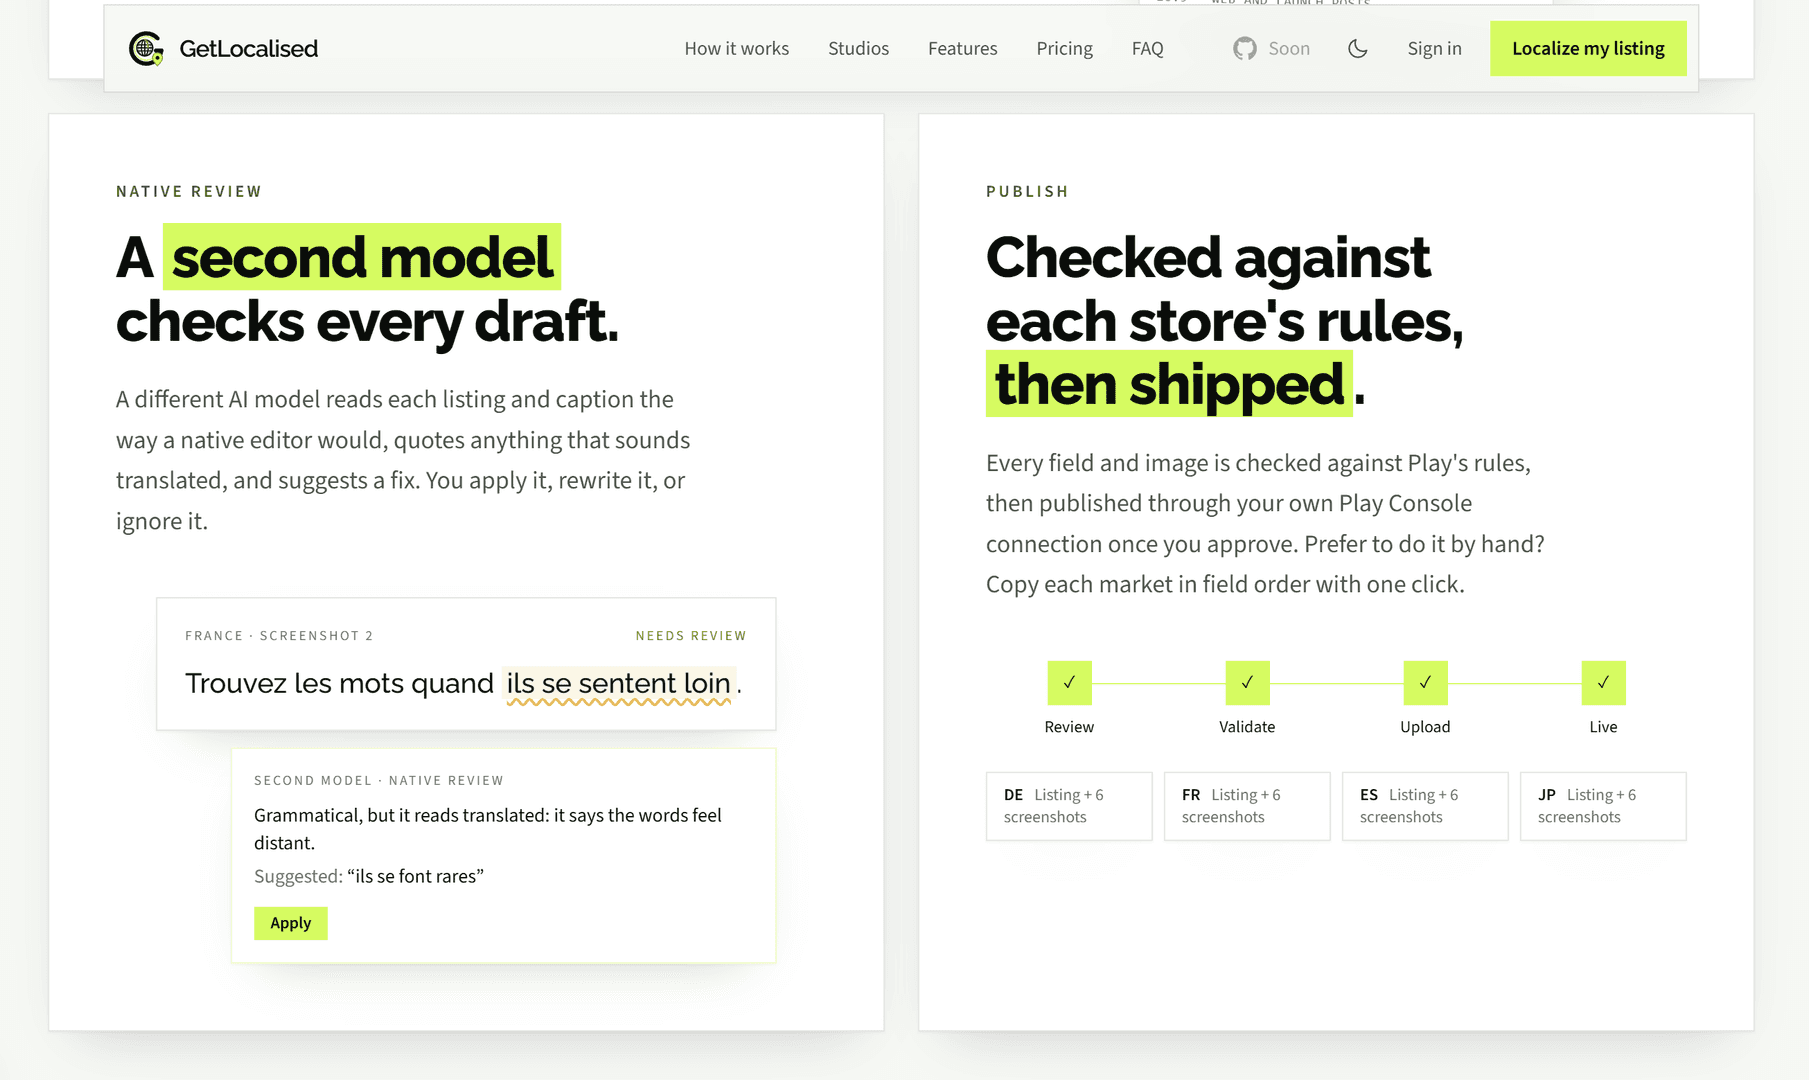
Task: Click the Review step checkmark icon
Action: coord(1069,683)
